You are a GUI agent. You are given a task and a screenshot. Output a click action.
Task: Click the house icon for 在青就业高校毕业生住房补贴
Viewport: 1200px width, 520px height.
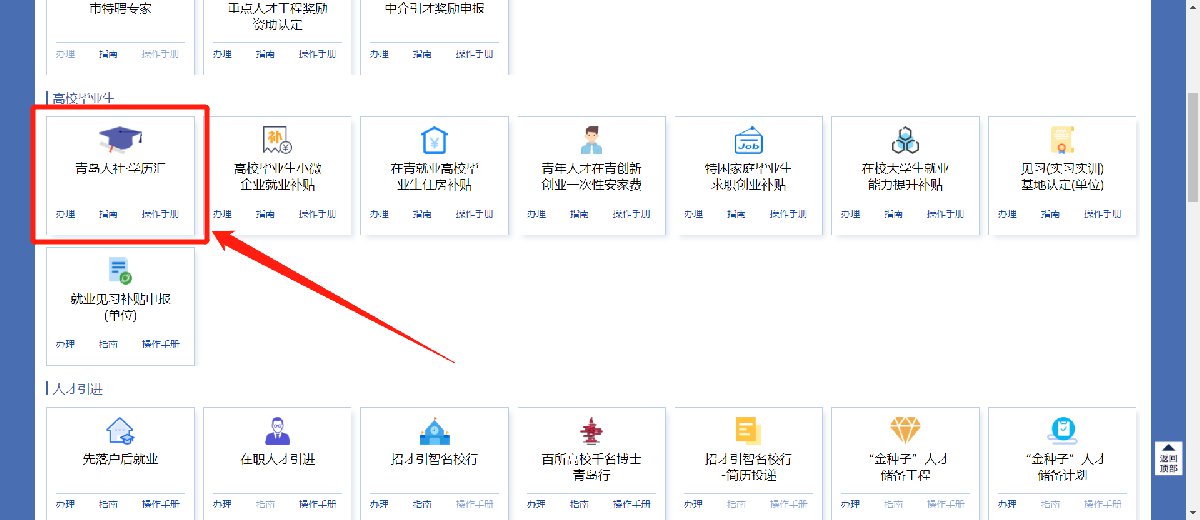point(434,140)
